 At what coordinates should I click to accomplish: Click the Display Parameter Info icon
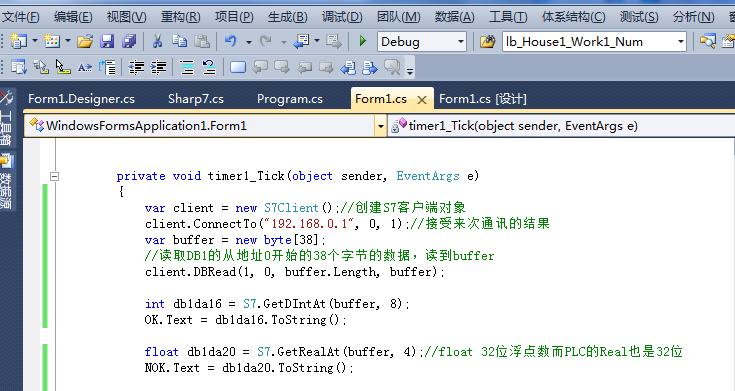click(41, 67)
